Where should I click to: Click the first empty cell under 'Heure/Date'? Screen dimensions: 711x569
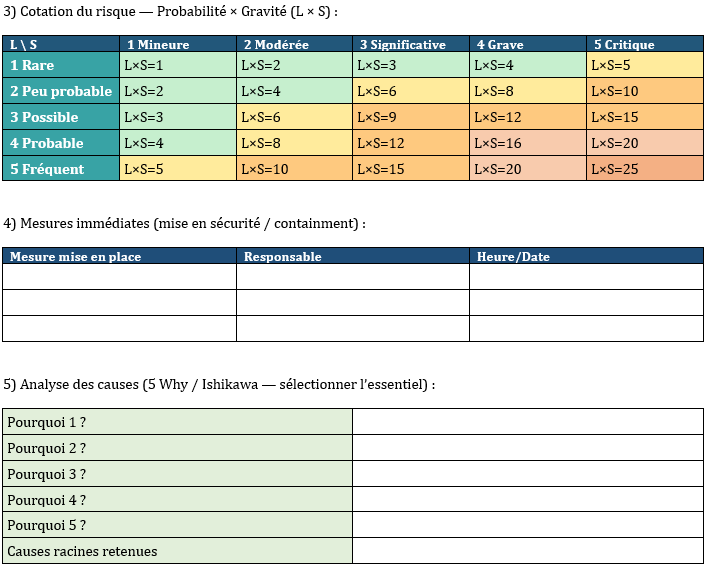pyautogui.click(x=586, y=277)
